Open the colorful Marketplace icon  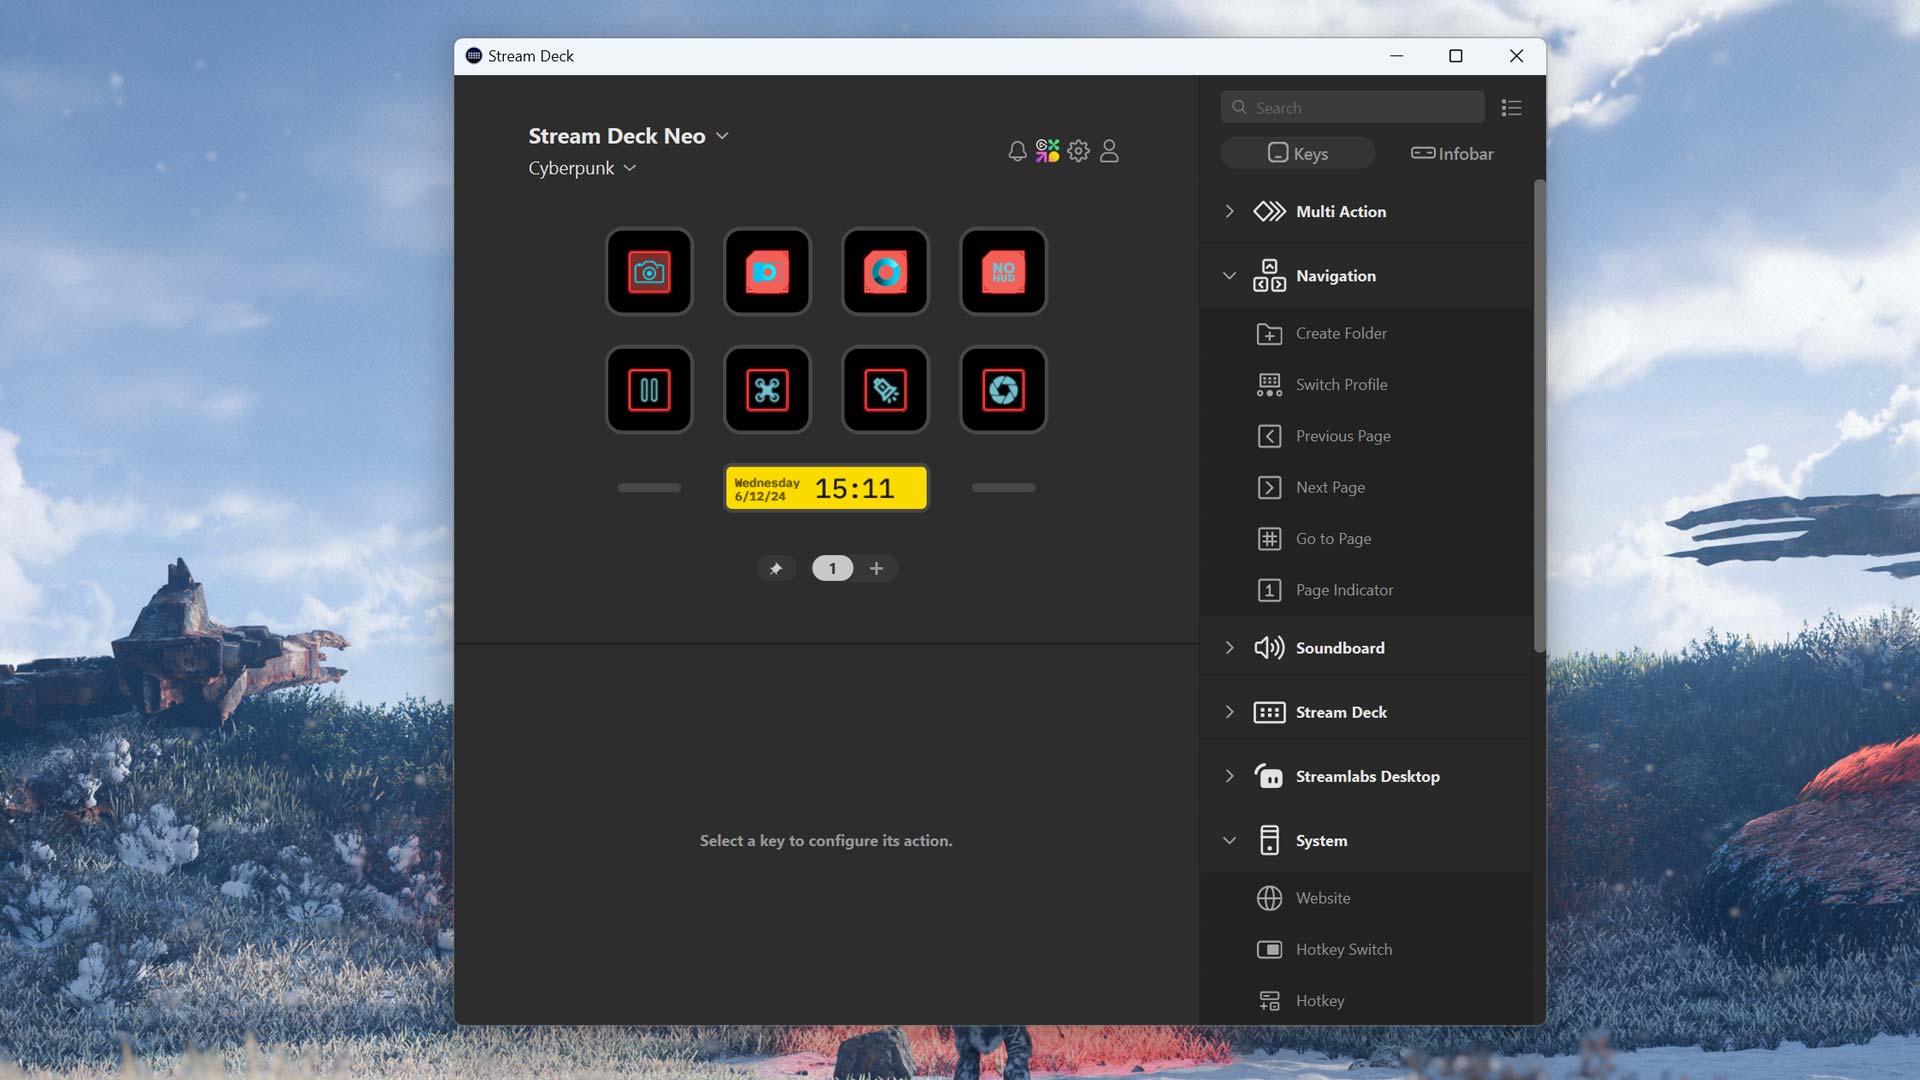click(1047, 151)
